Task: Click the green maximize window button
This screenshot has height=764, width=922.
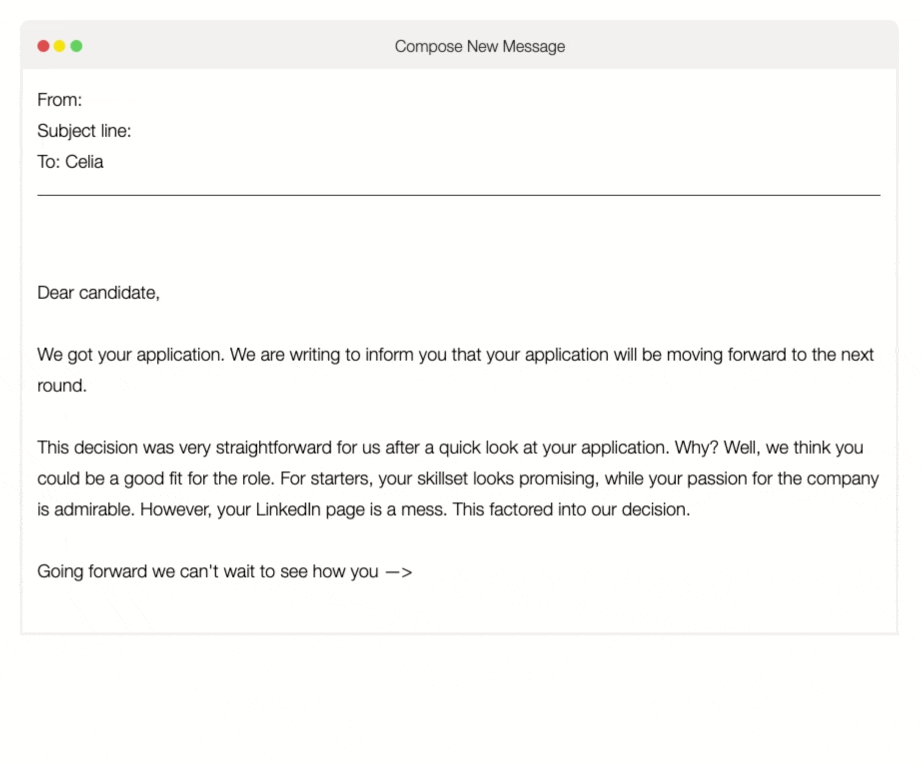Action: (x=77, y=46)
